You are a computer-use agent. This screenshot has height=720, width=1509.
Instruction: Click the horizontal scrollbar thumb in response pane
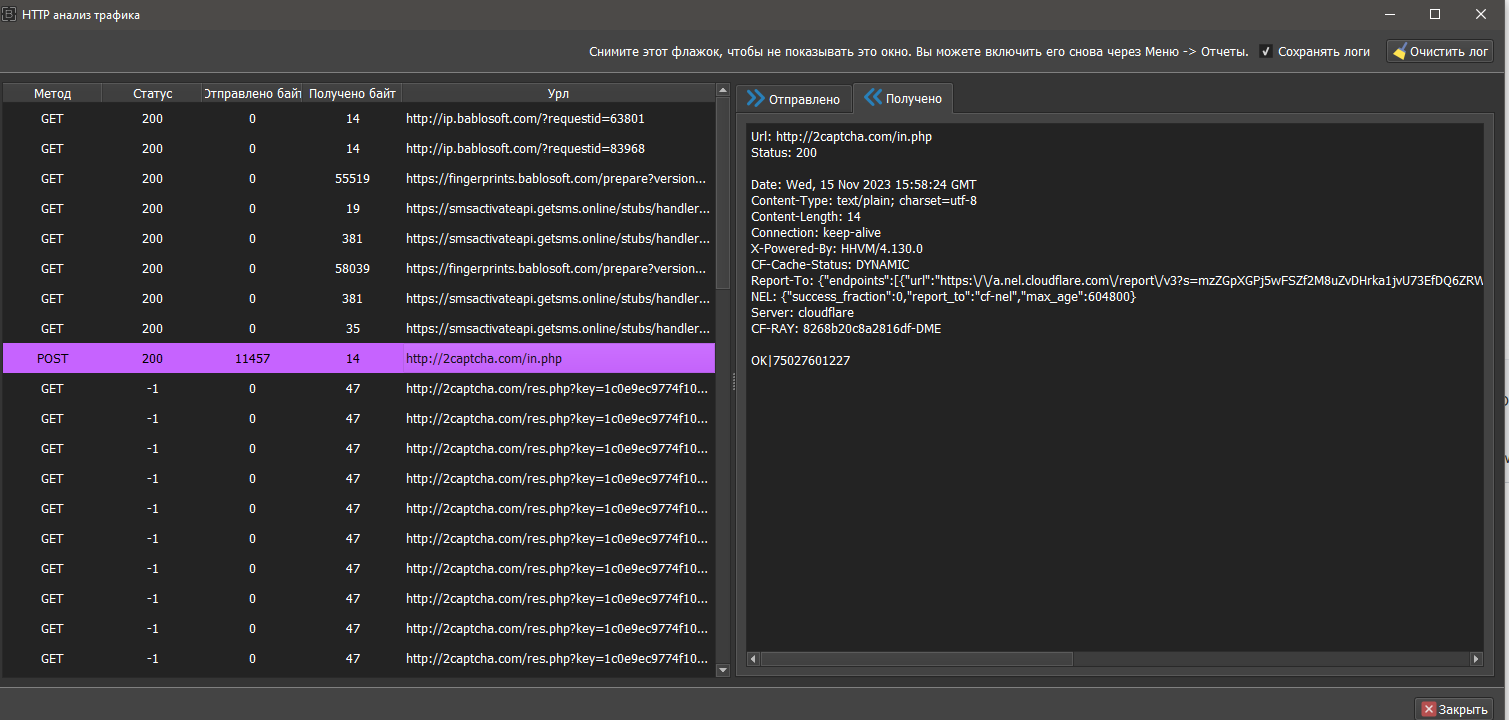point(917,659)
